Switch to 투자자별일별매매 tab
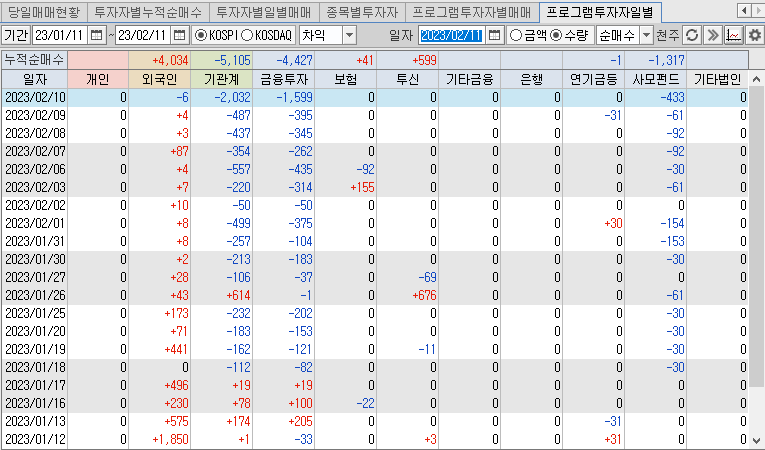 [x=264, y=12]
